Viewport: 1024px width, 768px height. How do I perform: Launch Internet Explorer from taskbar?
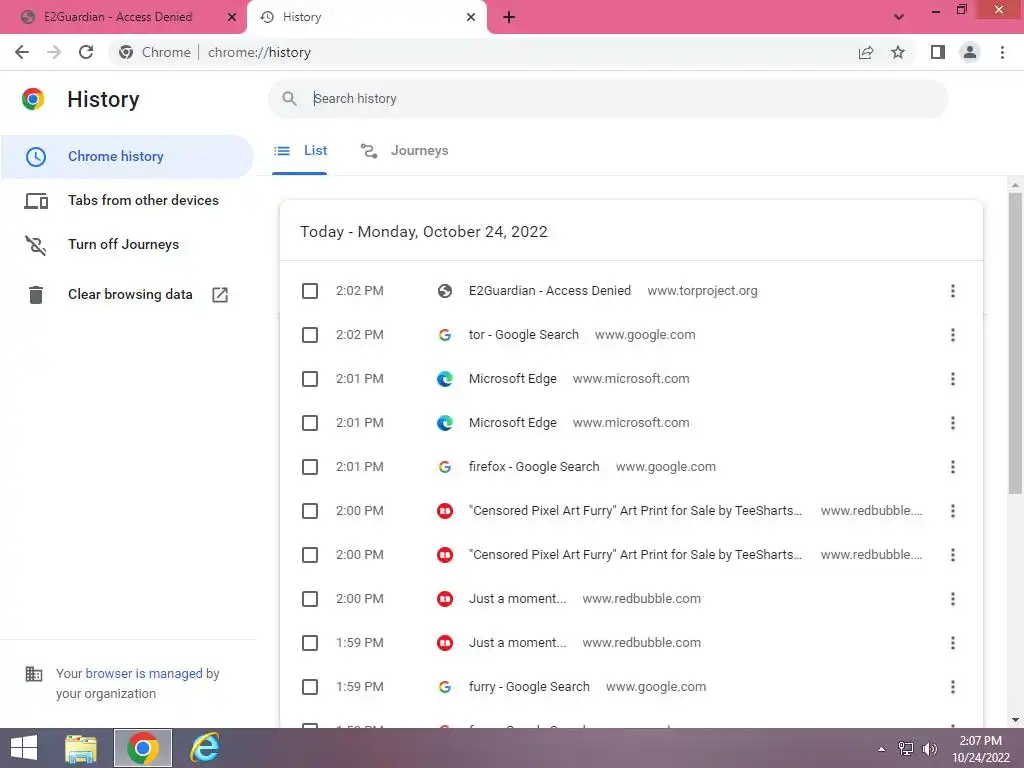pyautogui.click(x=204, y=748)
